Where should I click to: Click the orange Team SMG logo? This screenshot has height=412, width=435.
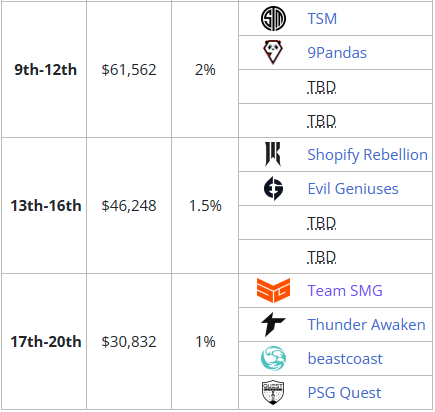(x=273, y=290)
